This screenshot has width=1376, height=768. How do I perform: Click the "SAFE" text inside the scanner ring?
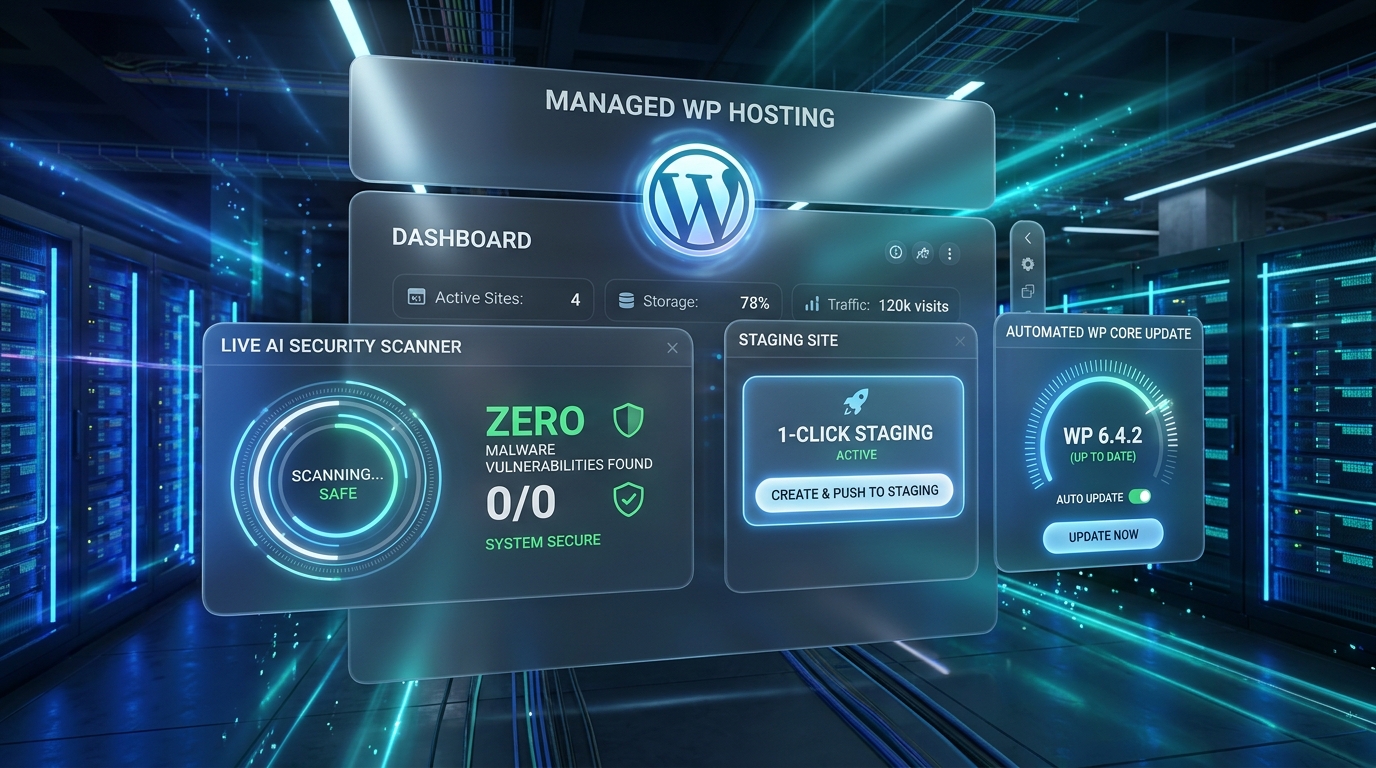point(338,494)
